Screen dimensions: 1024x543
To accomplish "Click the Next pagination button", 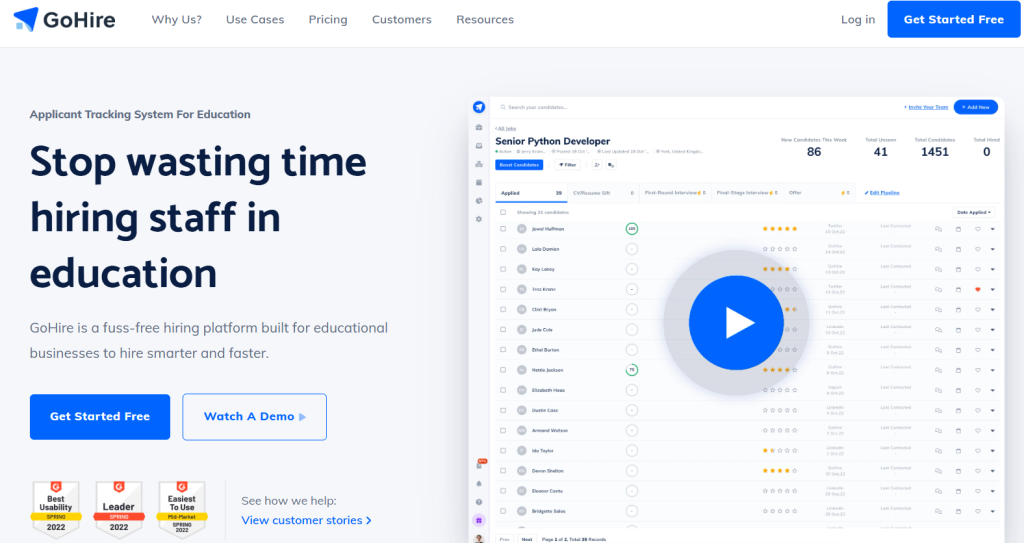I will coord(527,539).
